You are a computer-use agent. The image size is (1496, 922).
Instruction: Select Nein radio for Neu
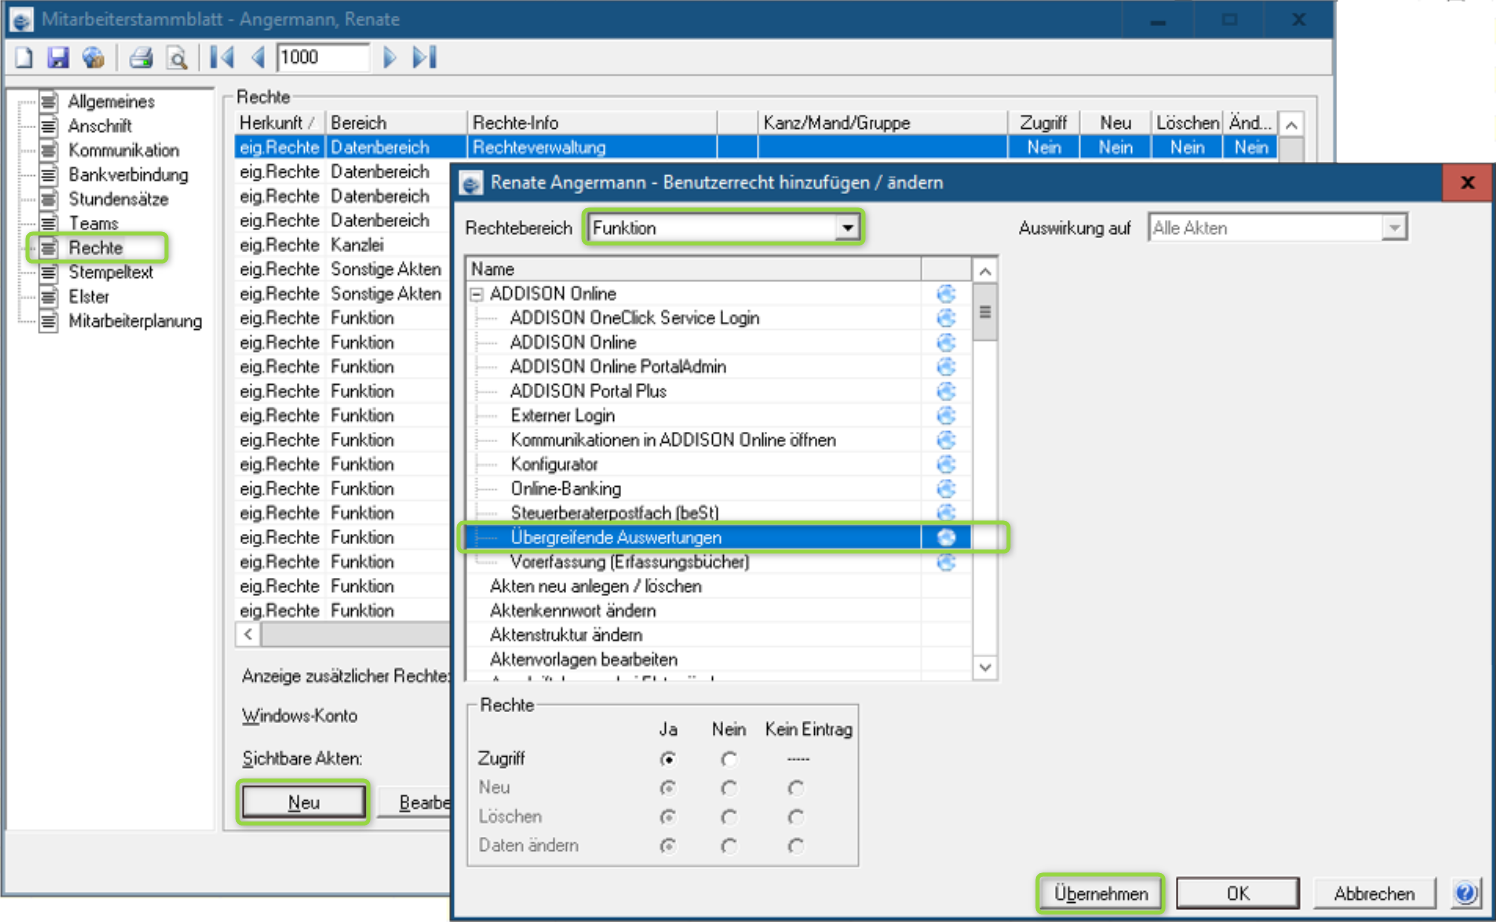pos(729,788)
